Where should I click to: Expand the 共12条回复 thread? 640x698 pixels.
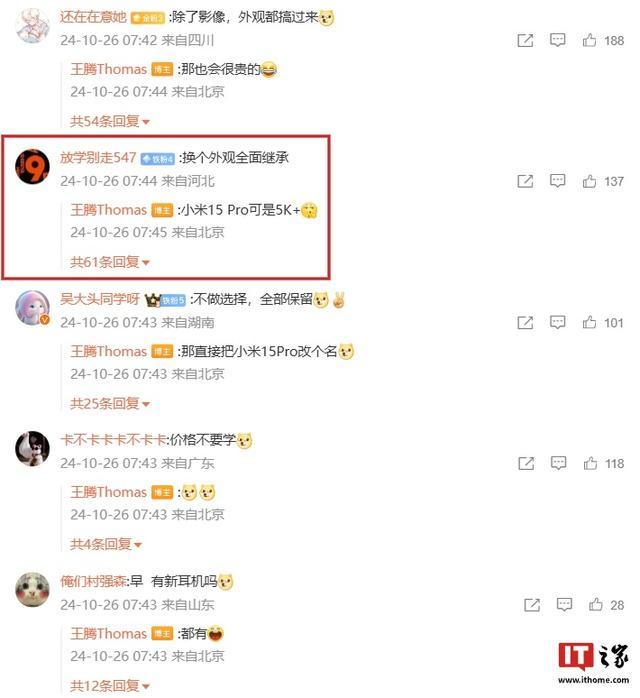pos(109,686)
